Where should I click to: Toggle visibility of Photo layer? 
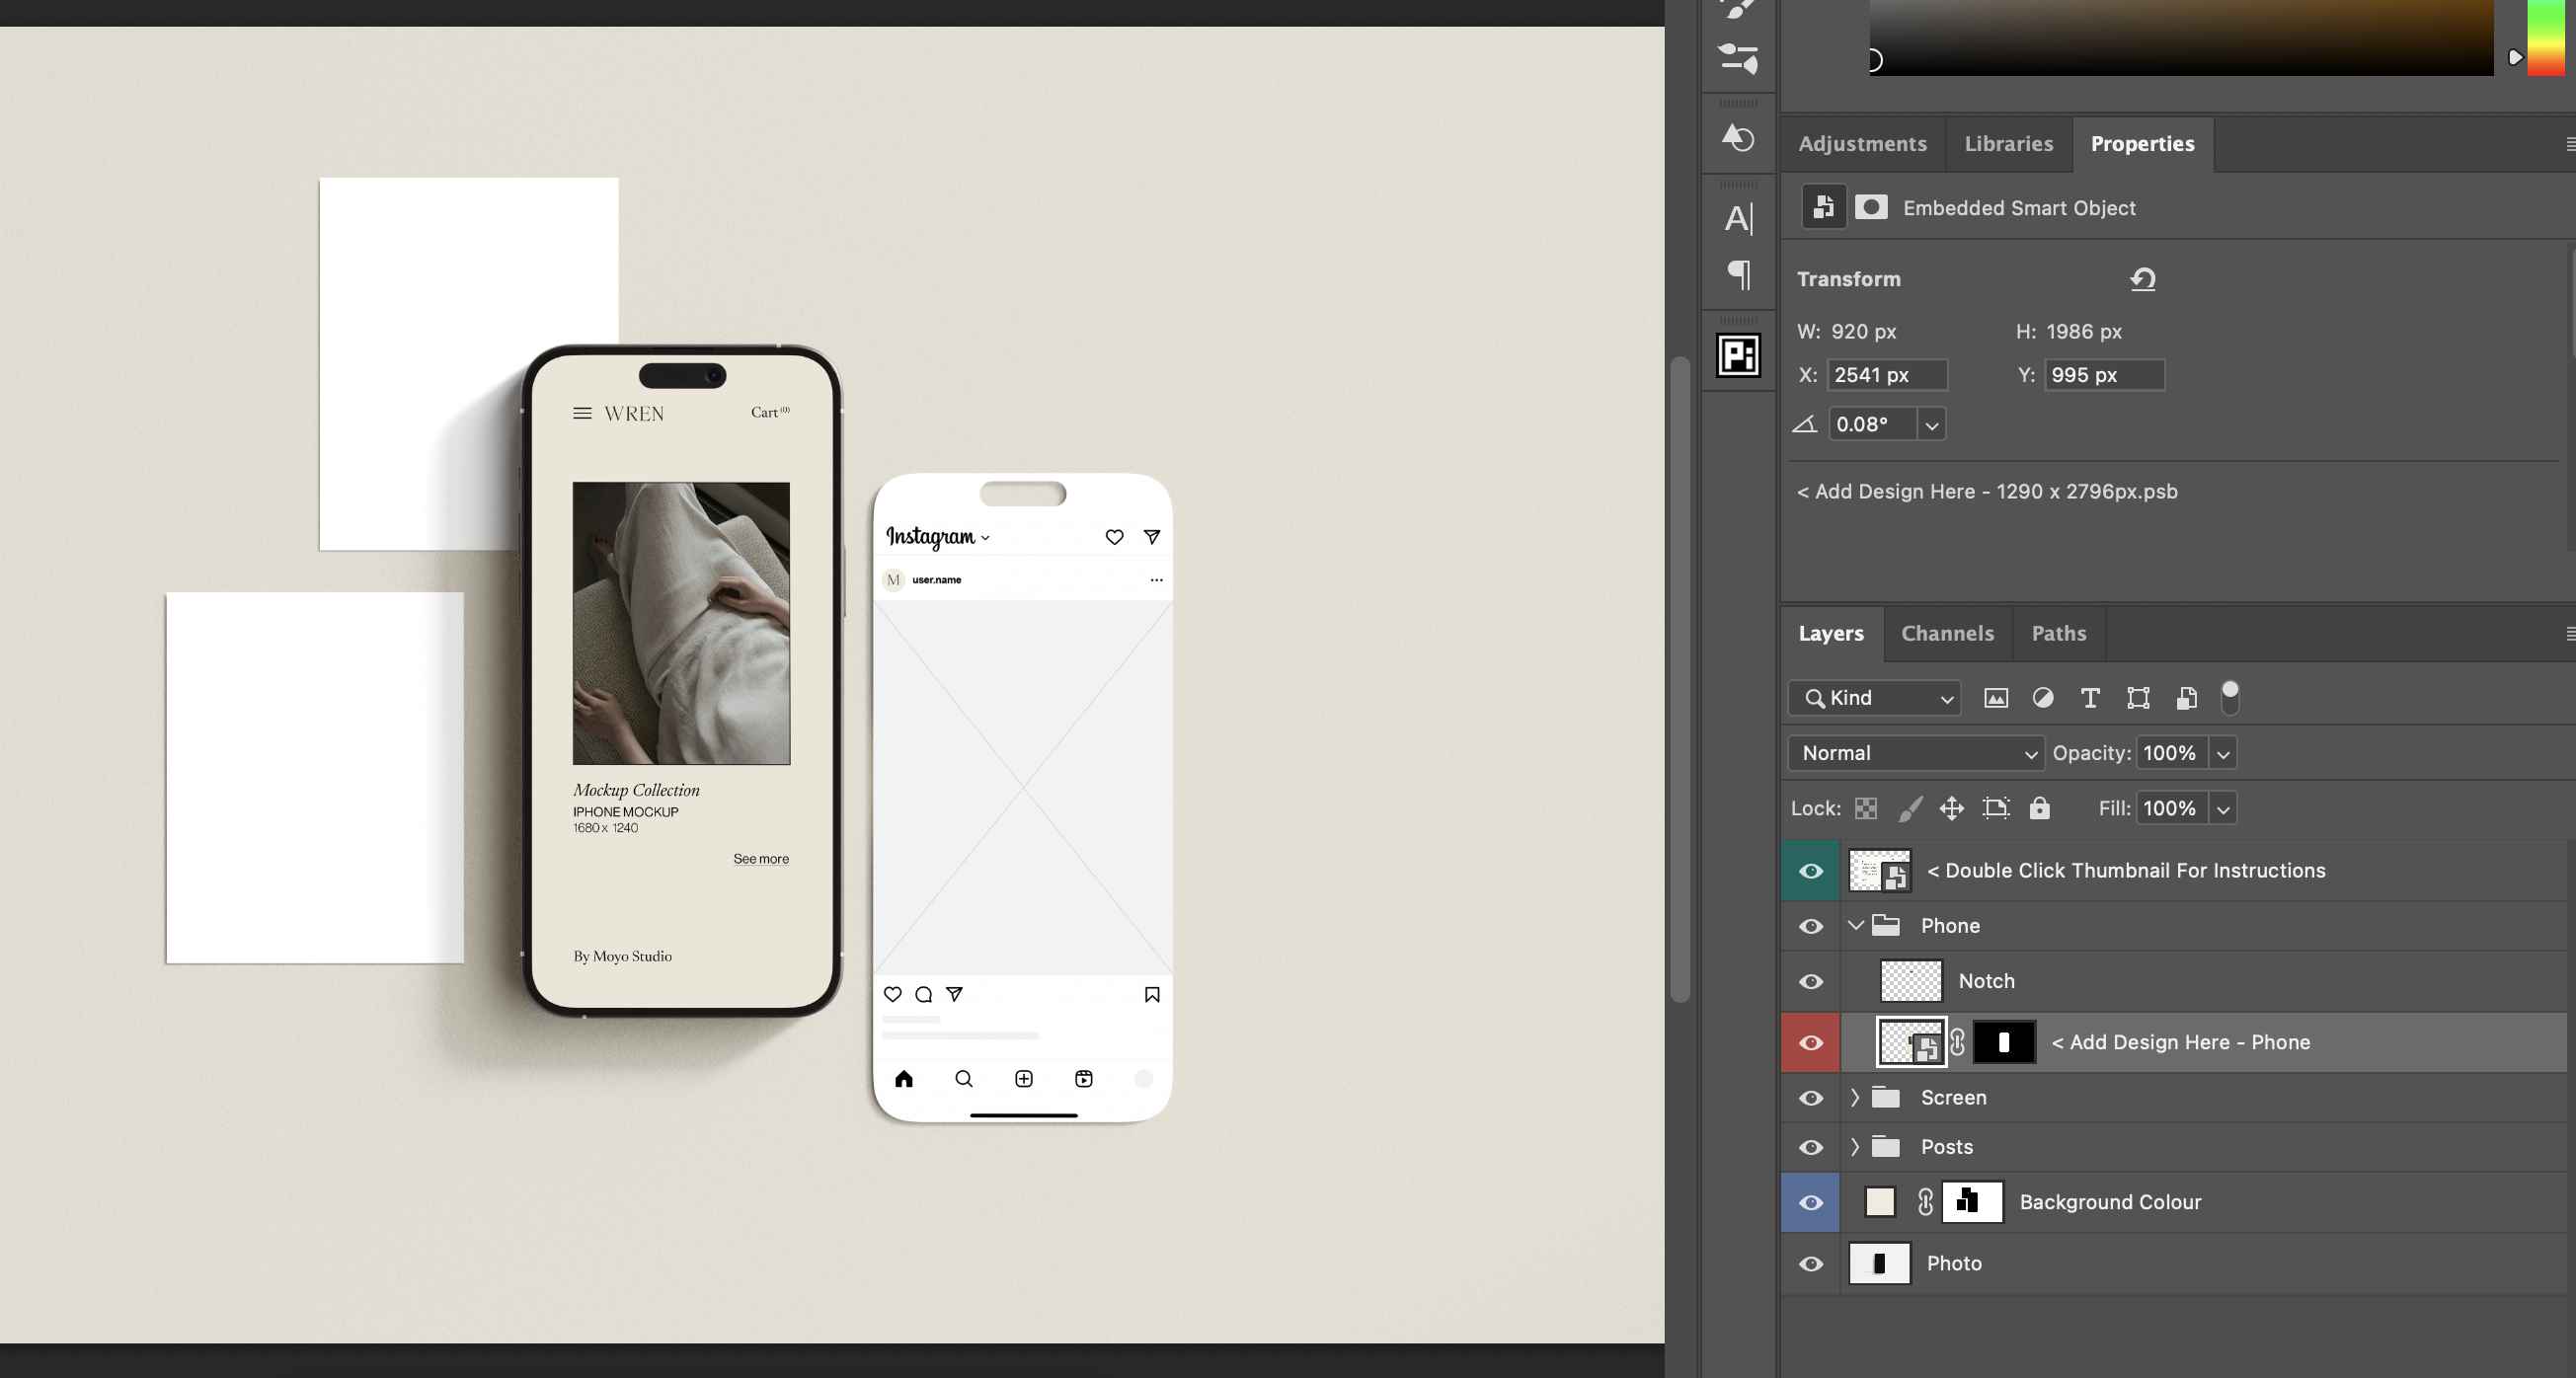click(1810, 1263)
